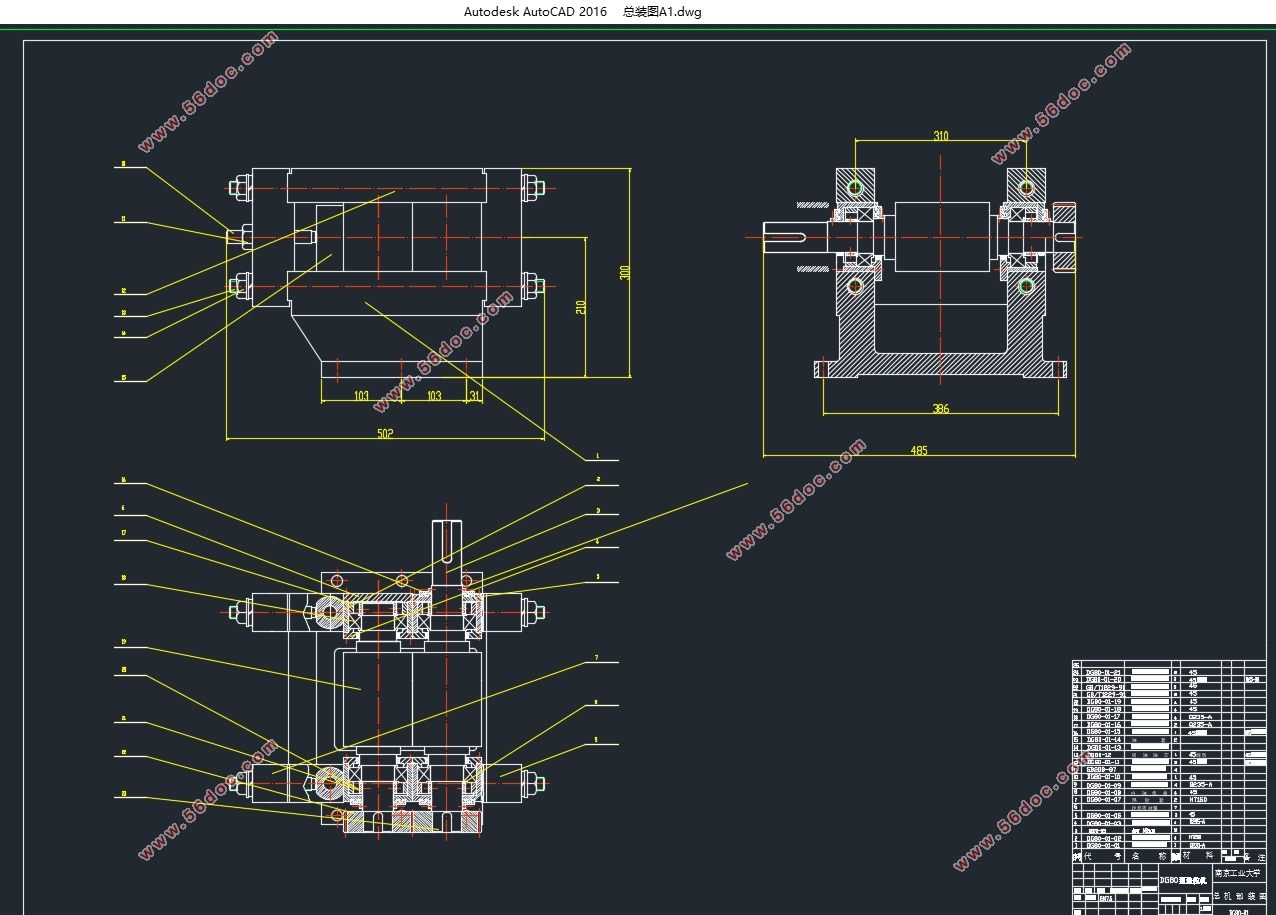
Task: Click the DG80-01-02 part code cell
Action: (x=1104, y=838)
